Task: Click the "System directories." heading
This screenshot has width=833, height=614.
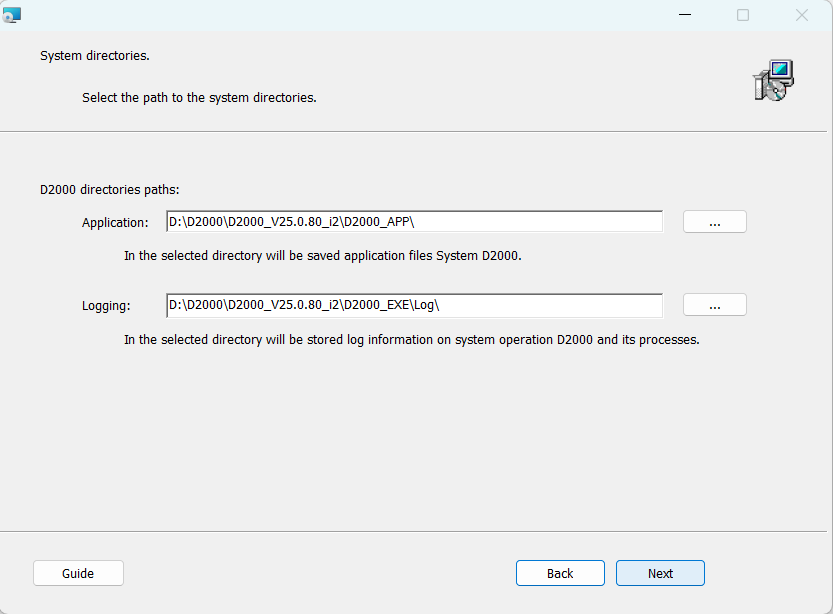Action: (95, 56)
